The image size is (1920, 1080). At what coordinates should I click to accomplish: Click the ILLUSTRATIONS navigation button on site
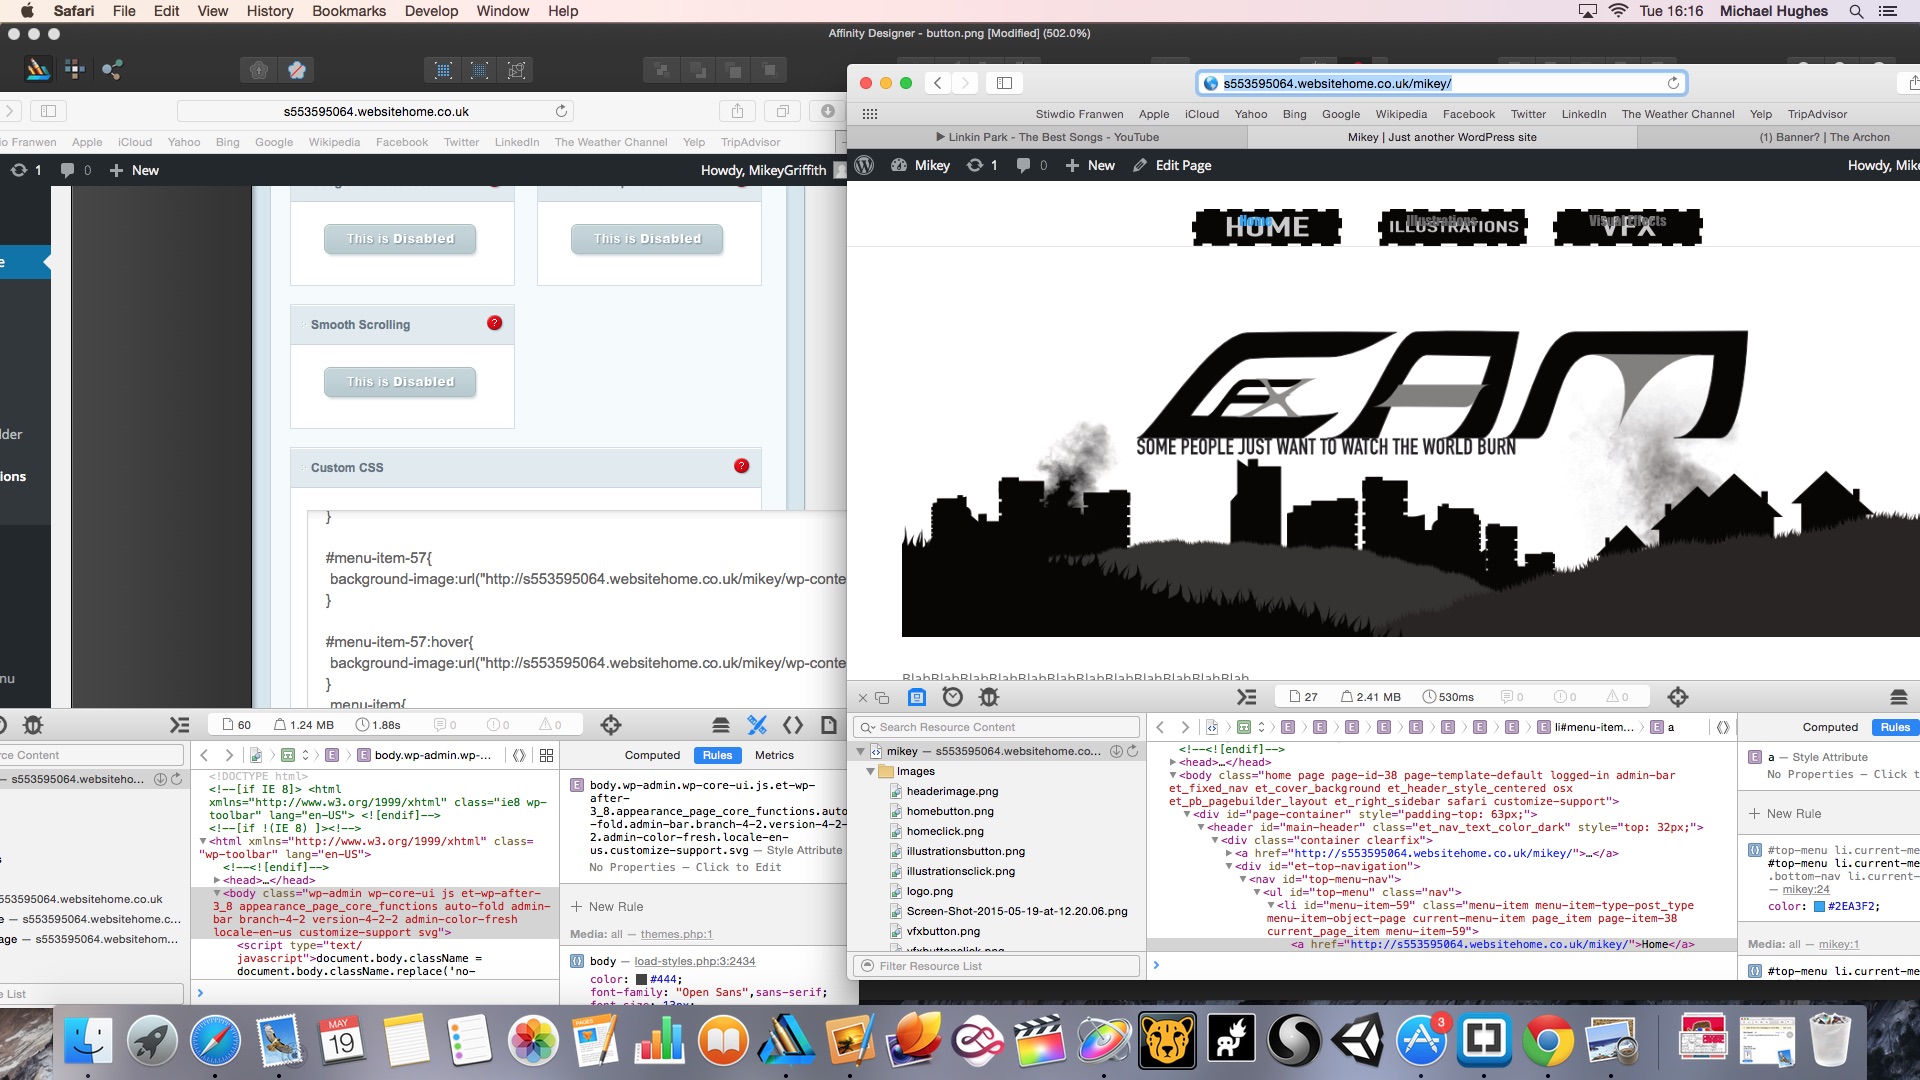tap(1453, 227)
